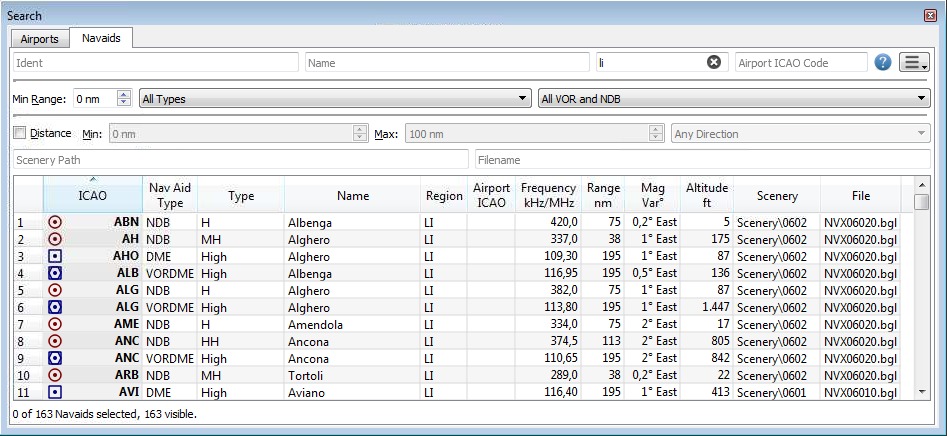Select row number 7 header

tap(28, 324)
